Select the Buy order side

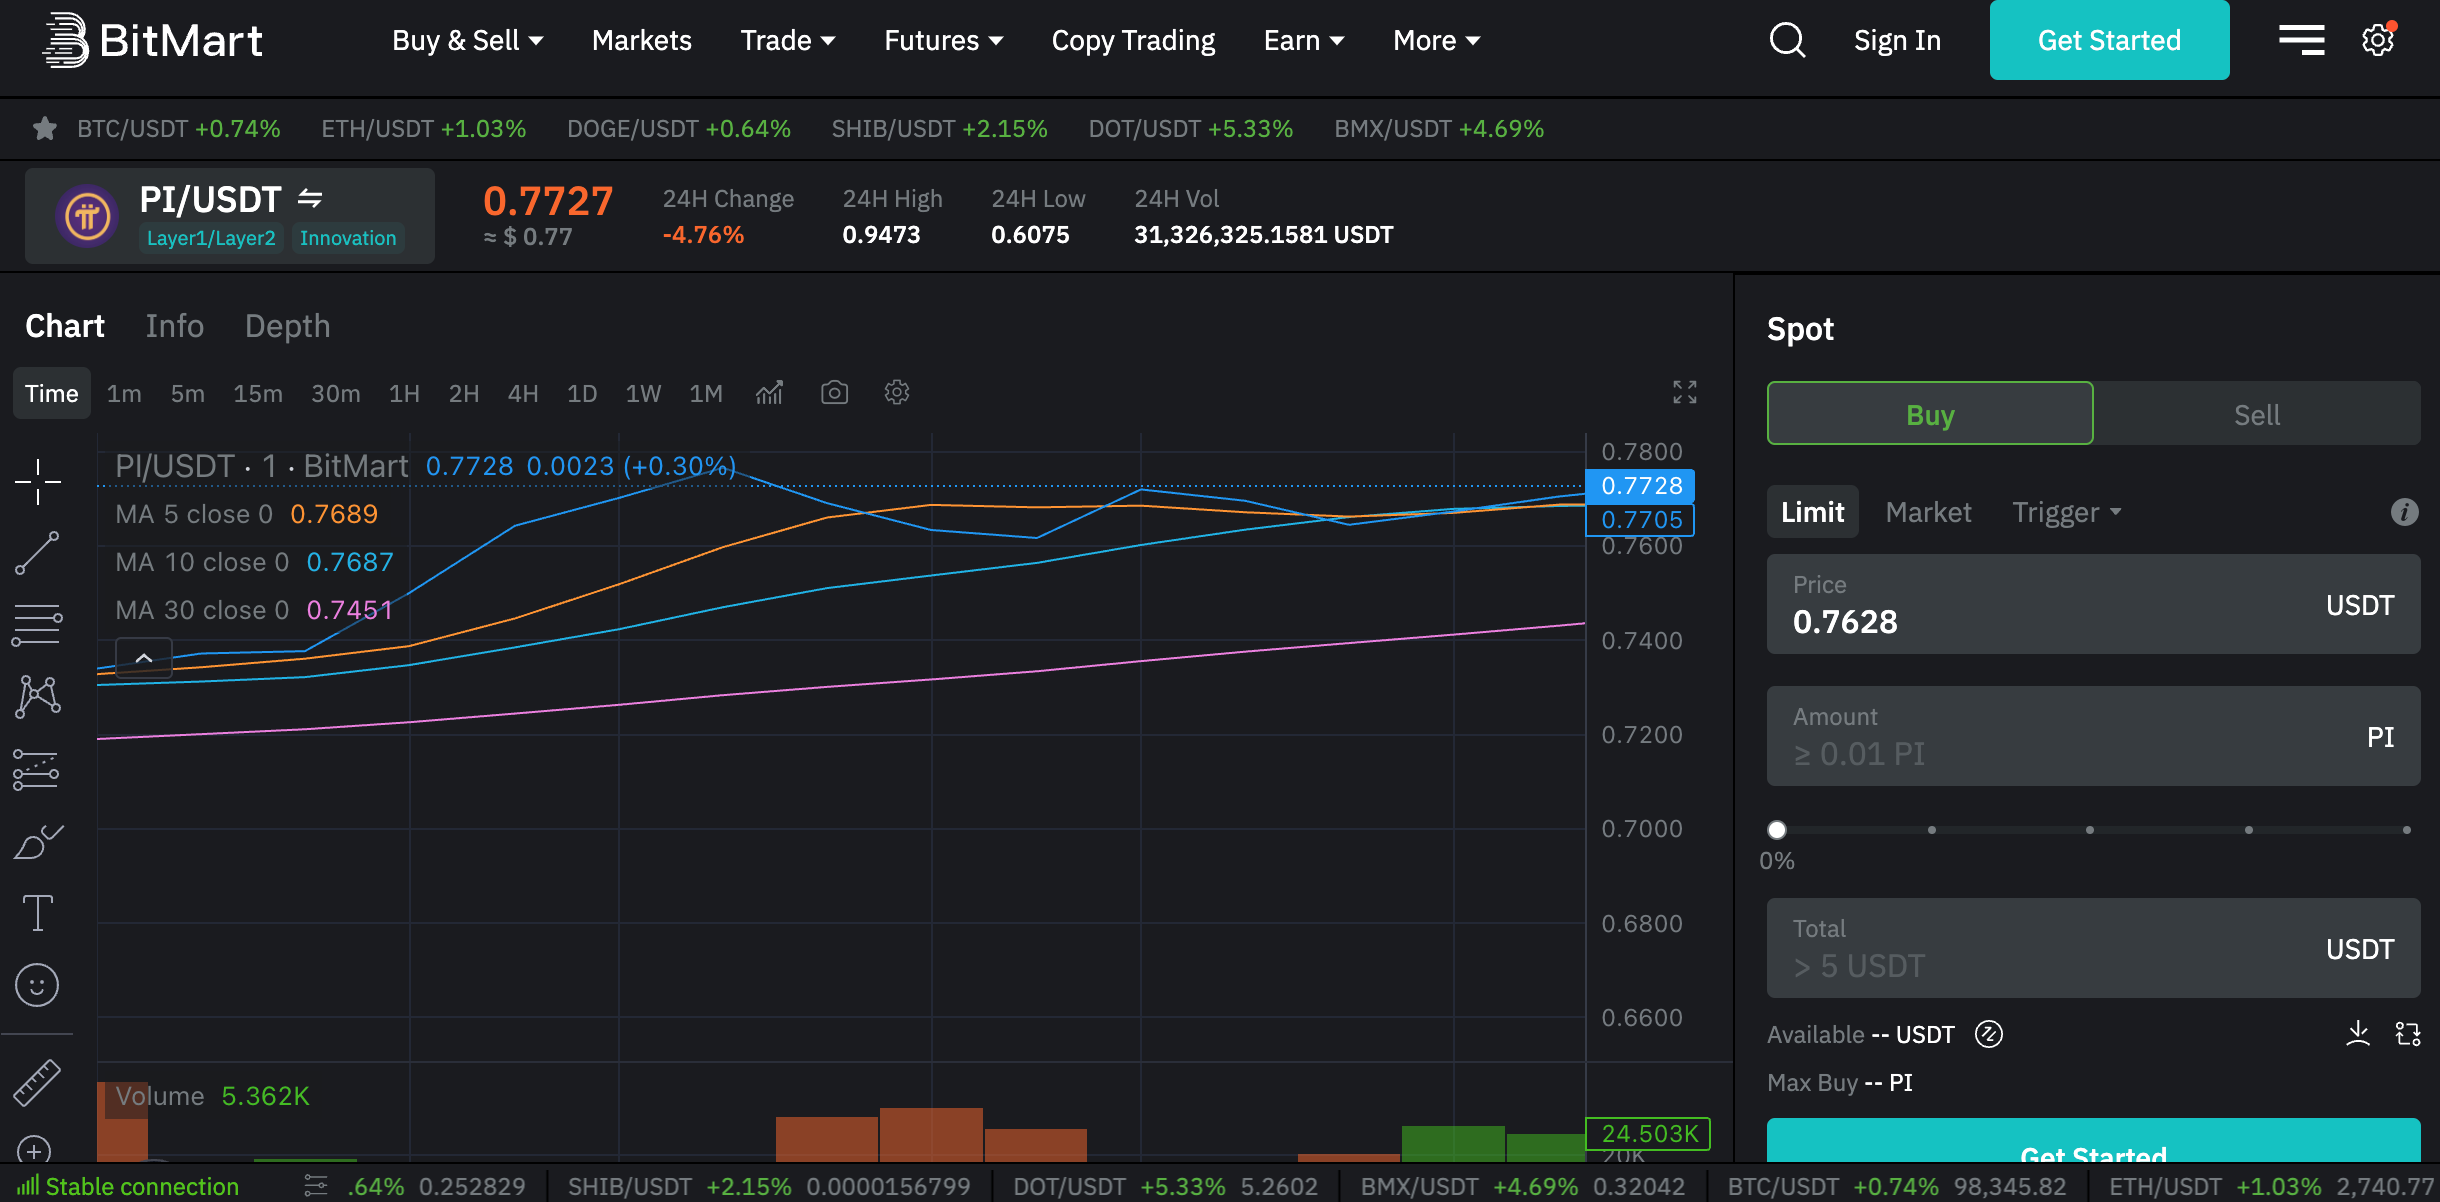[x=1929, y=414]
